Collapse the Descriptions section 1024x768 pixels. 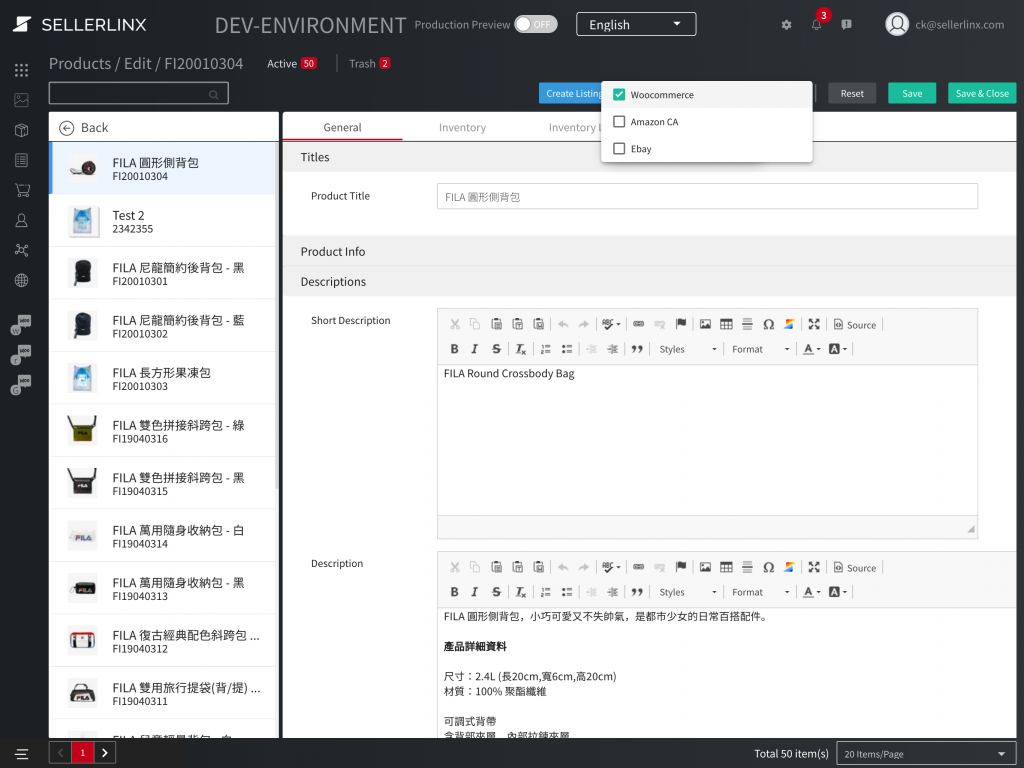[649, 281]
